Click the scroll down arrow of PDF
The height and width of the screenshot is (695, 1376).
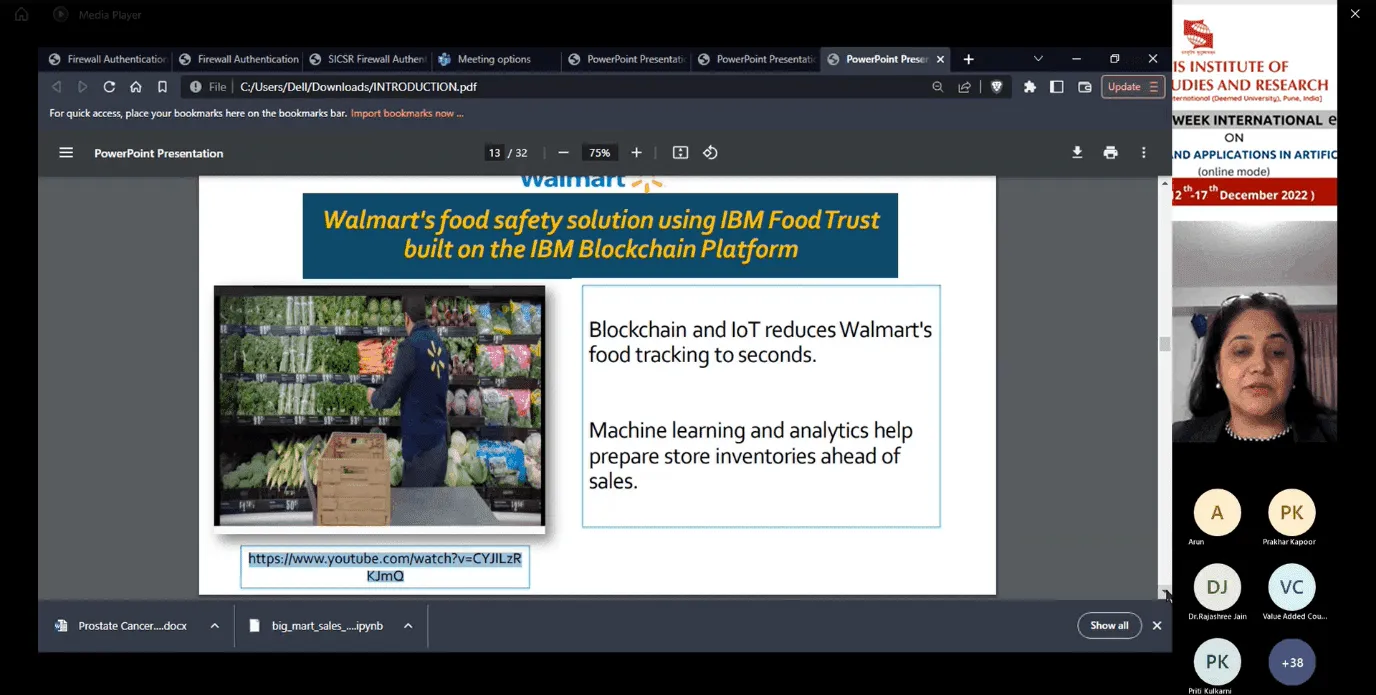click(1165, 594)
